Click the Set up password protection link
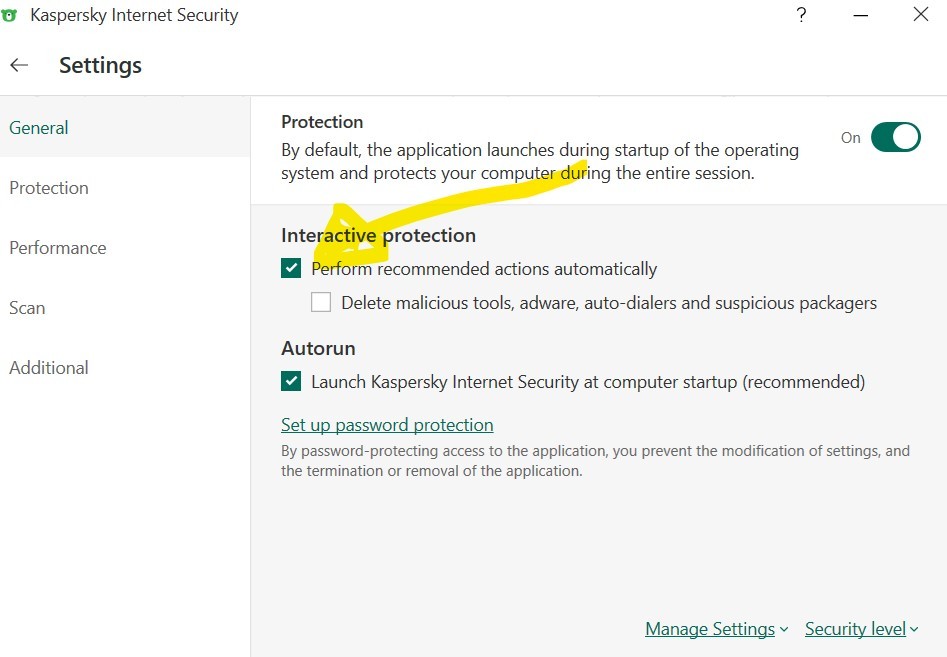Viewport: 947px width, 657px height. point(387,425)
